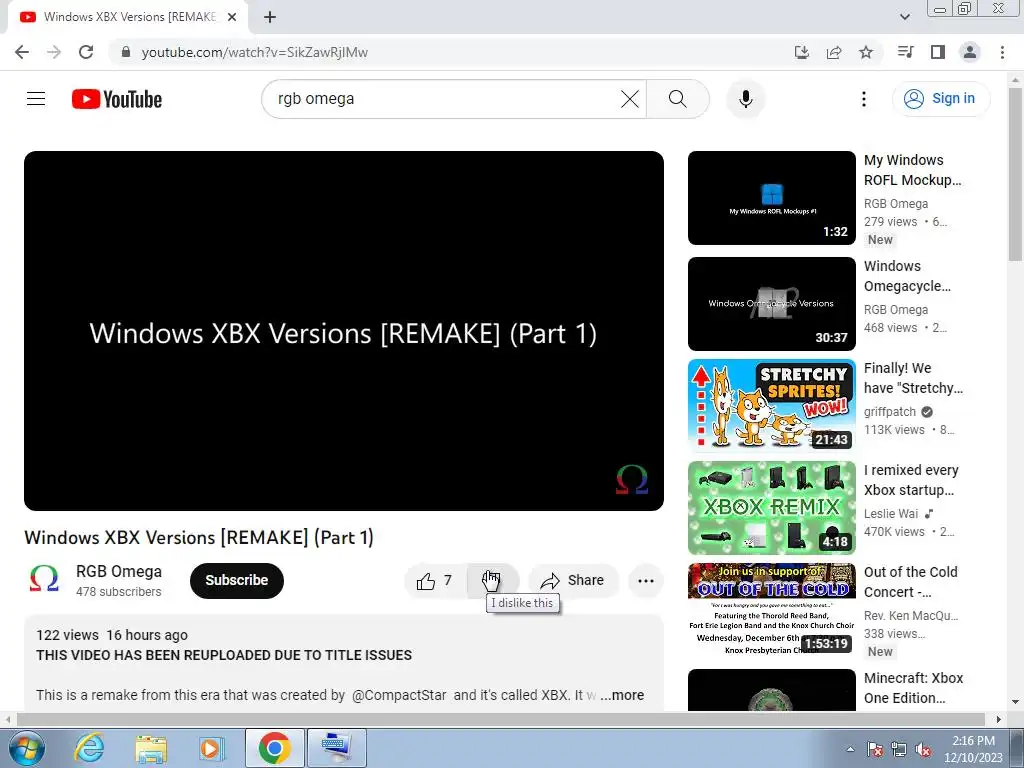Viewport: 1024px width, 768px height.
Task: View site info via padlock icon
Action: pyautogui.click(x=126, y=52)
